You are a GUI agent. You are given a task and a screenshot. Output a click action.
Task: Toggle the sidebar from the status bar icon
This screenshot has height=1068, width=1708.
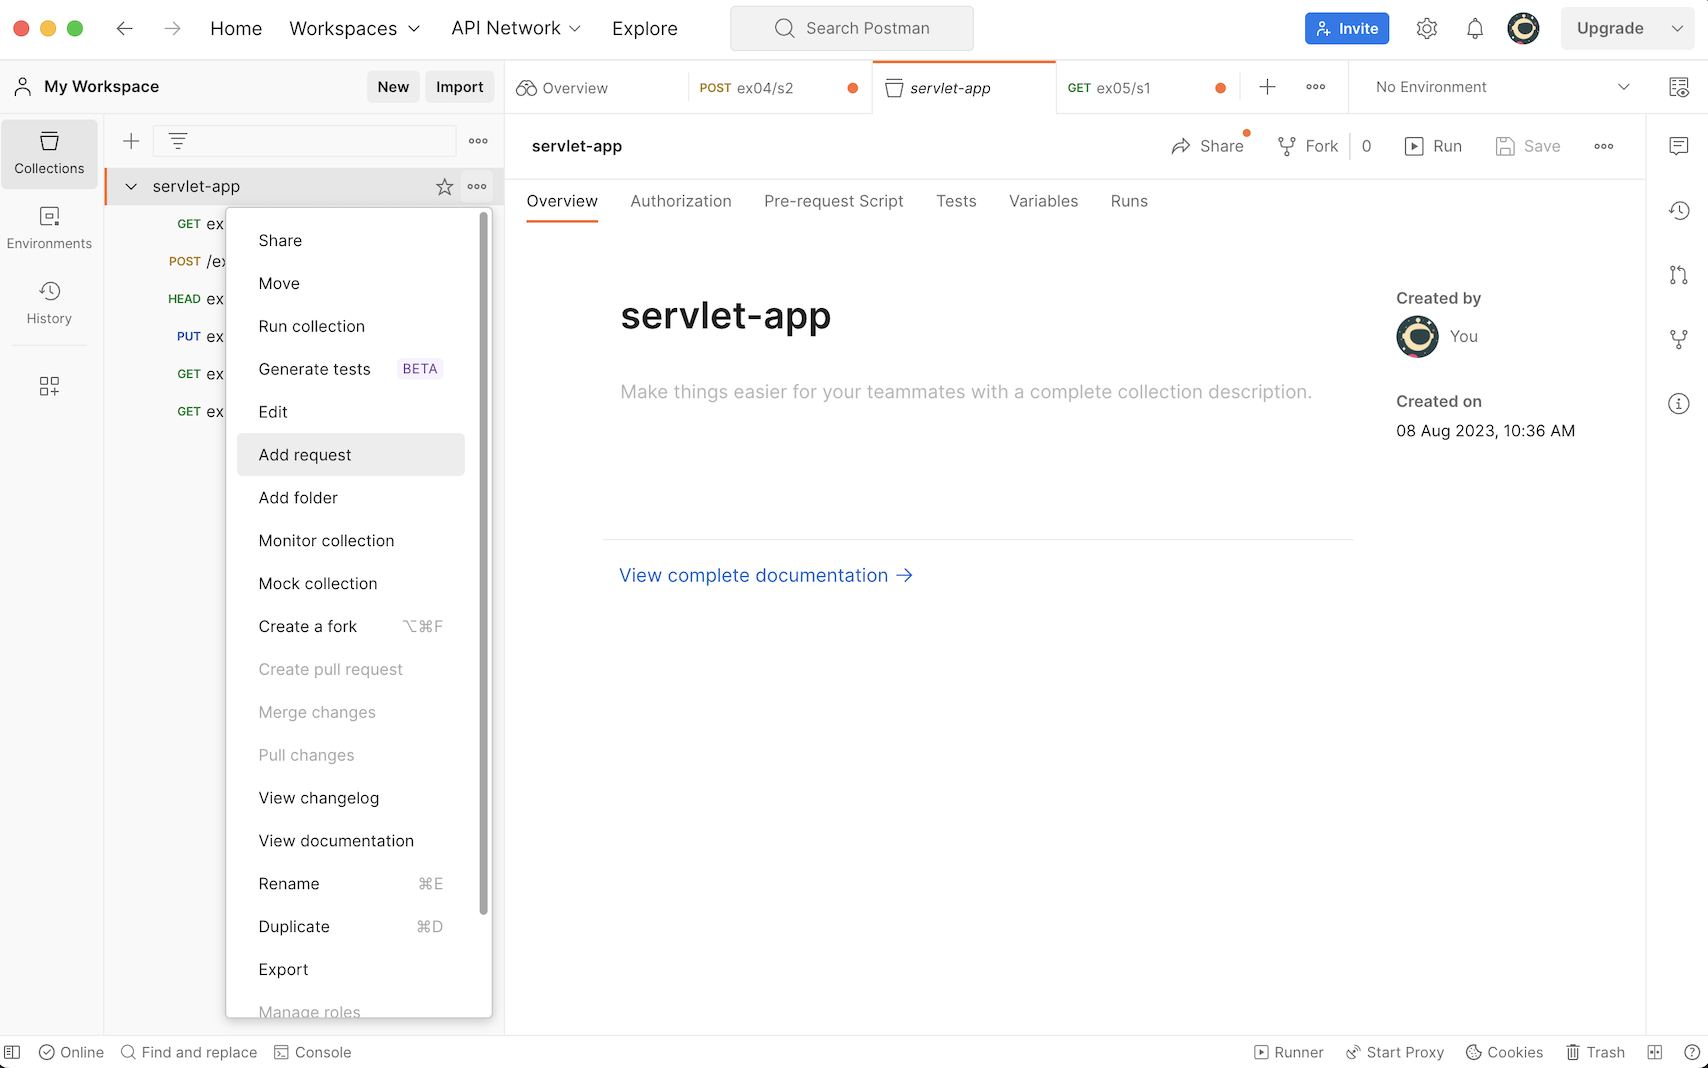click(x=12, y=1052)
